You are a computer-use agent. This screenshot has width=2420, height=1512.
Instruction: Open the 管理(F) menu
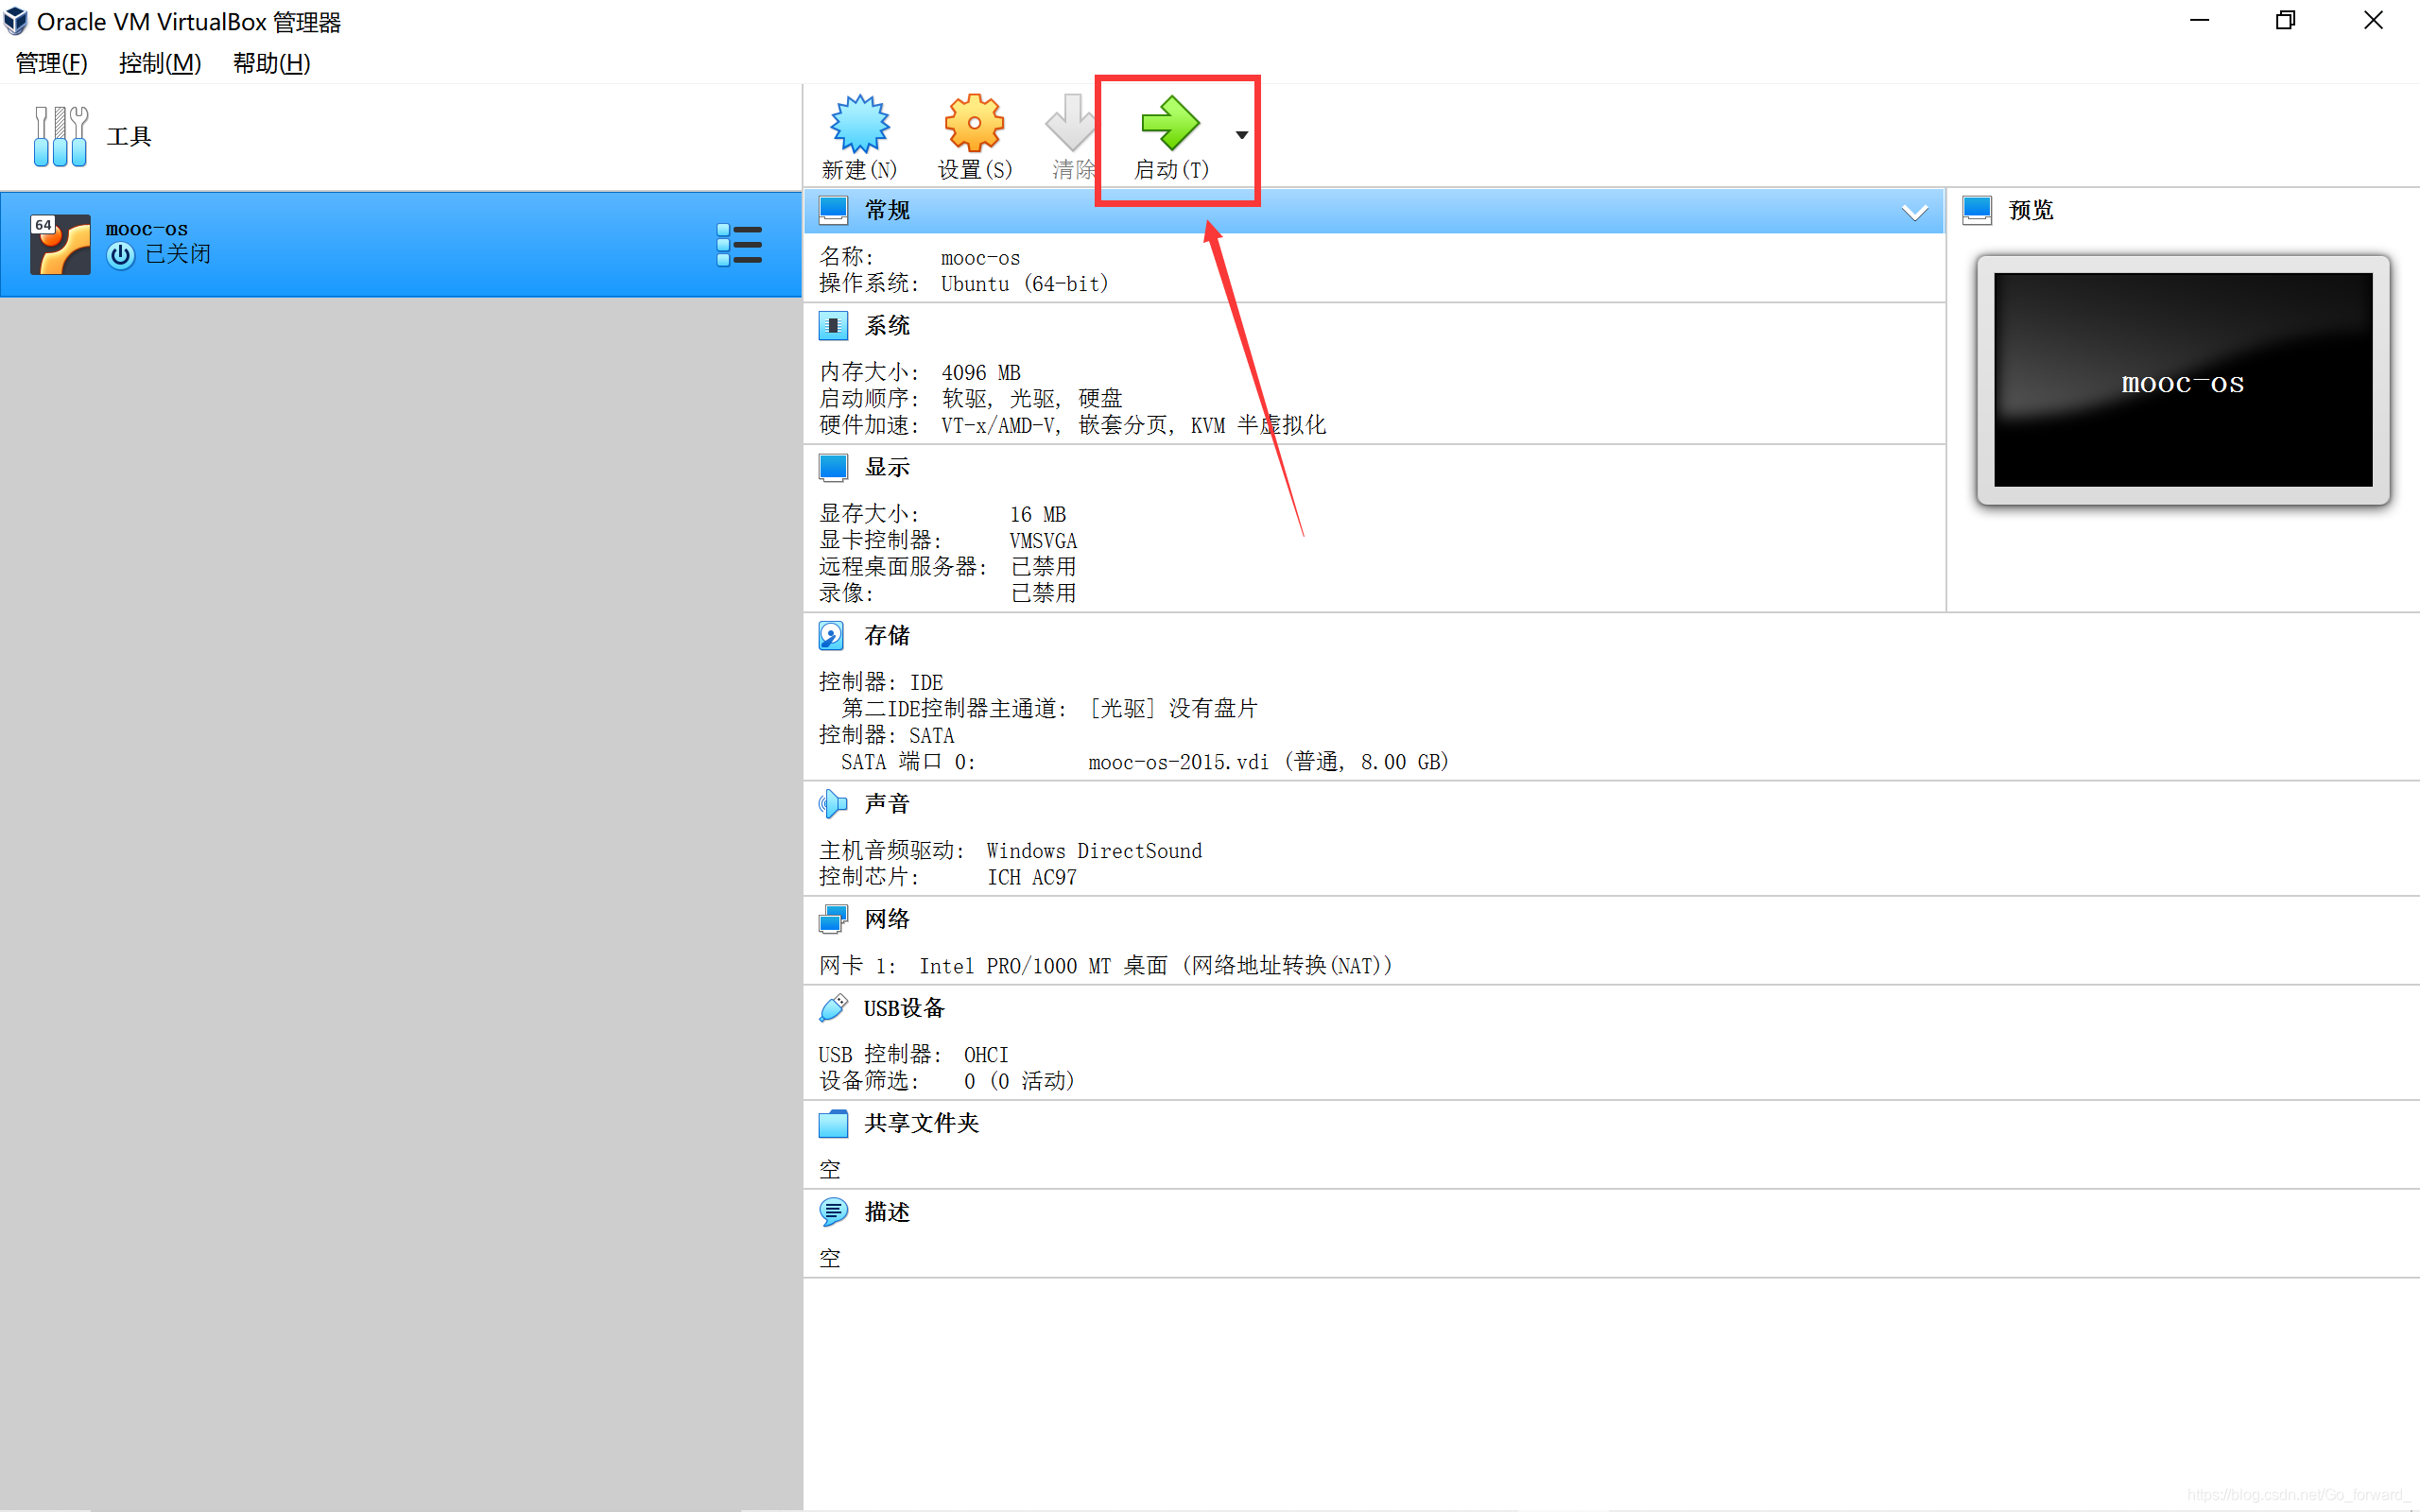(x=52, y=63)
